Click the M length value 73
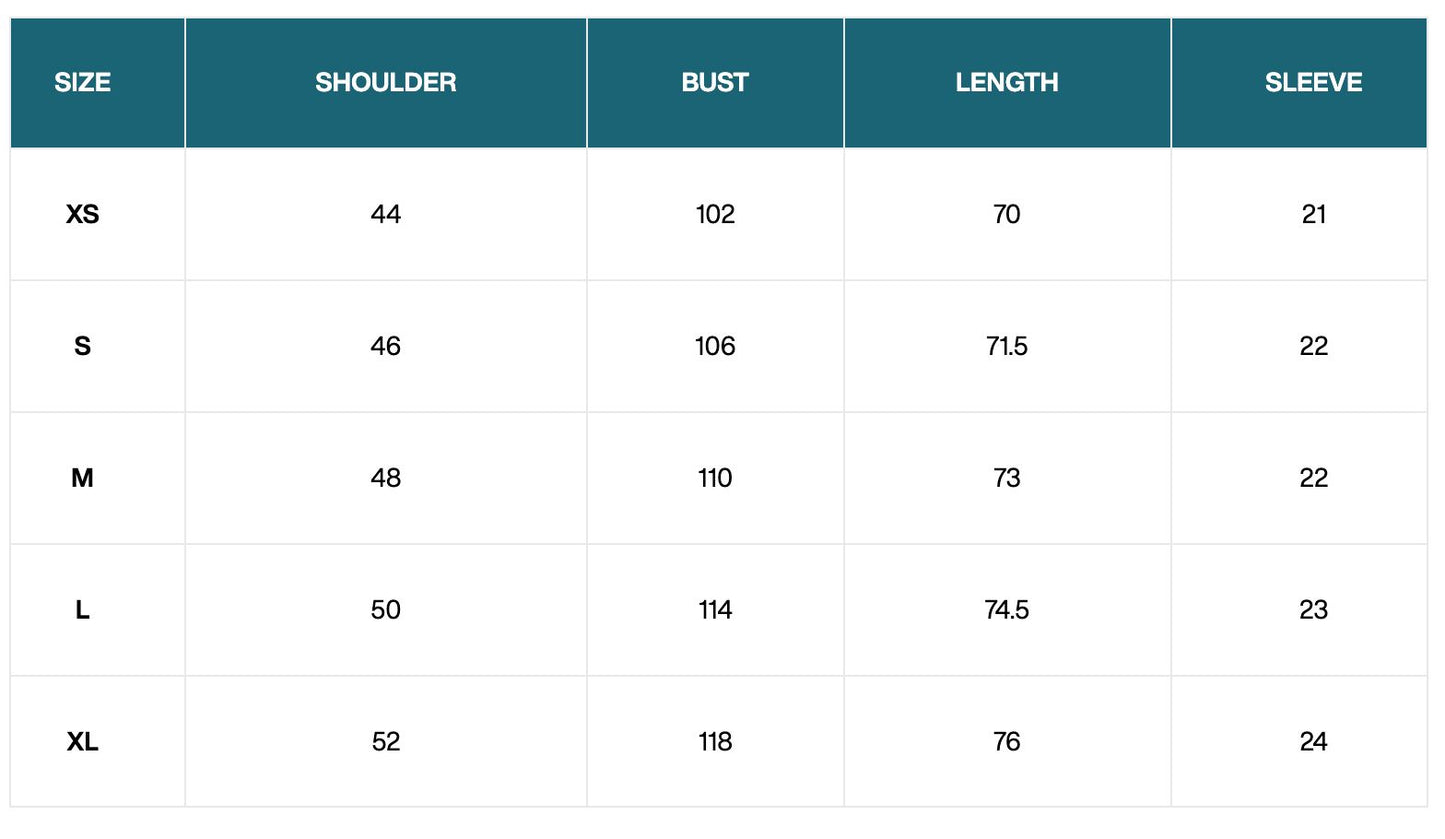 [1006, 478]
